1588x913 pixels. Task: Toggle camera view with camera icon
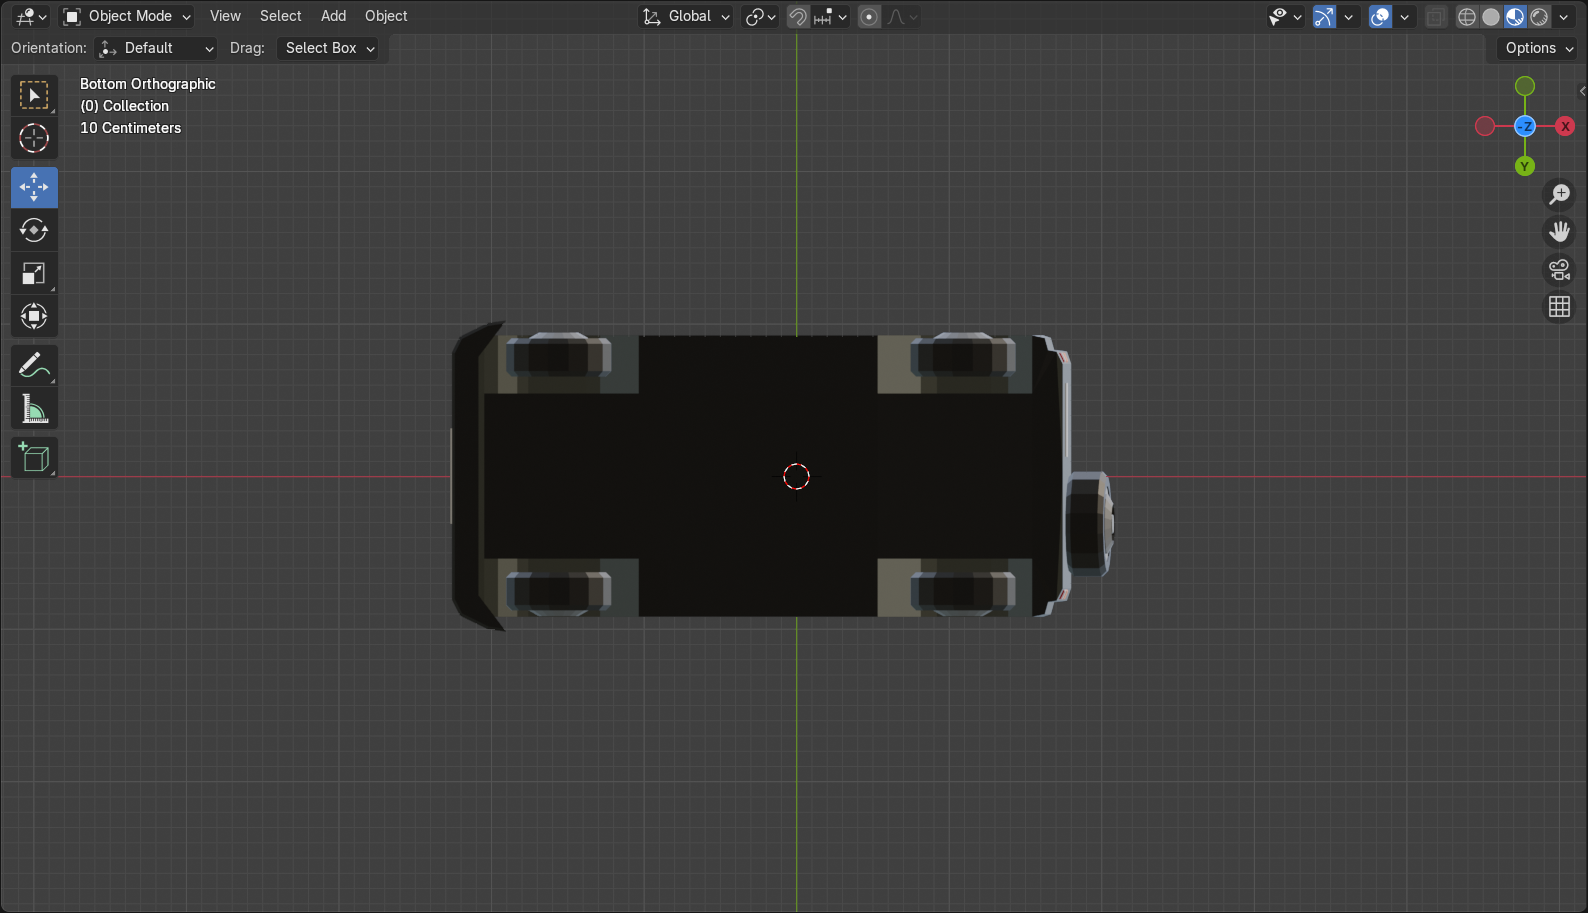click(1559, 269)
